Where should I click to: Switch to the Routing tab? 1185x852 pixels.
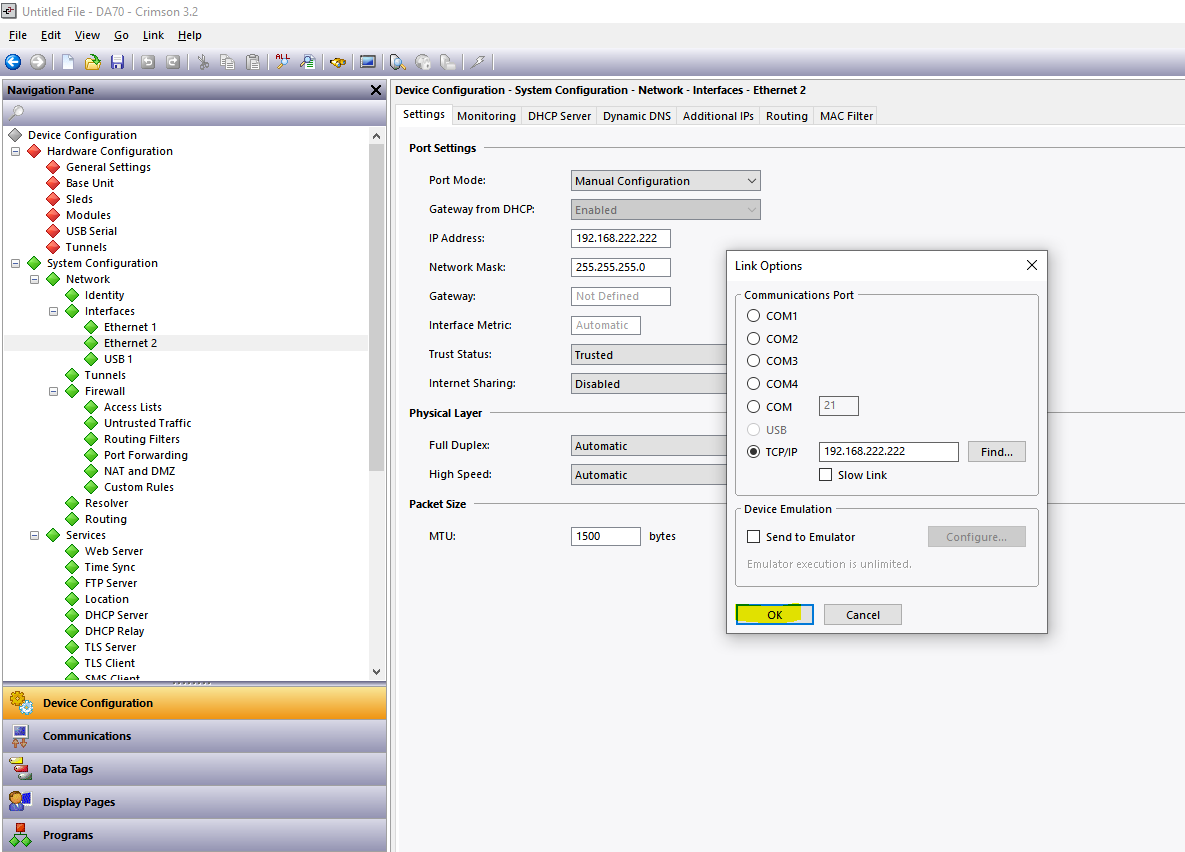[787, 116]
